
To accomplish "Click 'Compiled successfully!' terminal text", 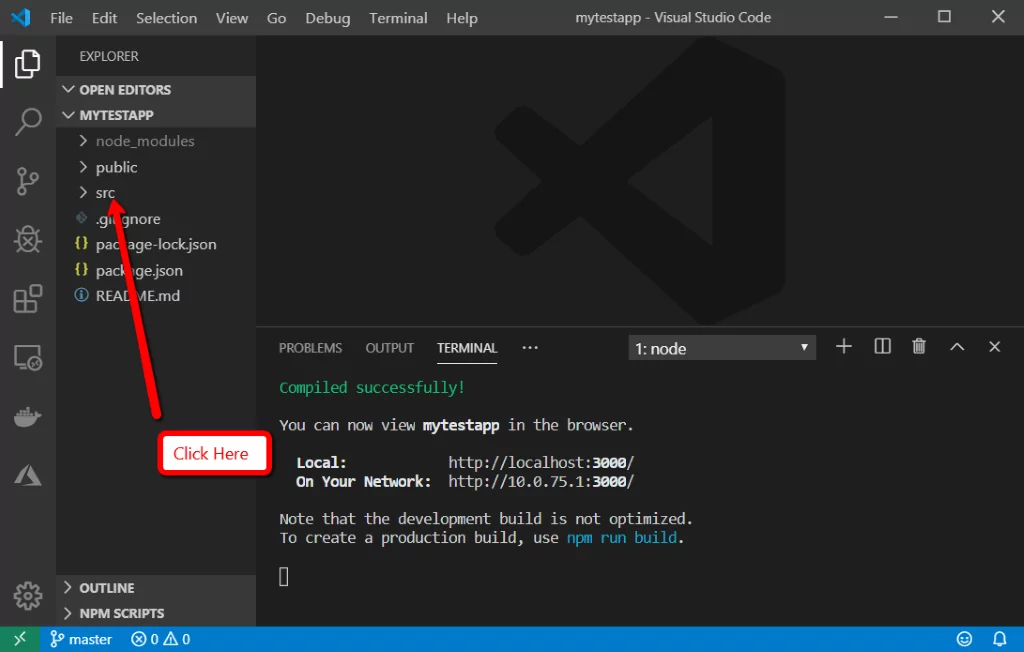I will (372, 387).
